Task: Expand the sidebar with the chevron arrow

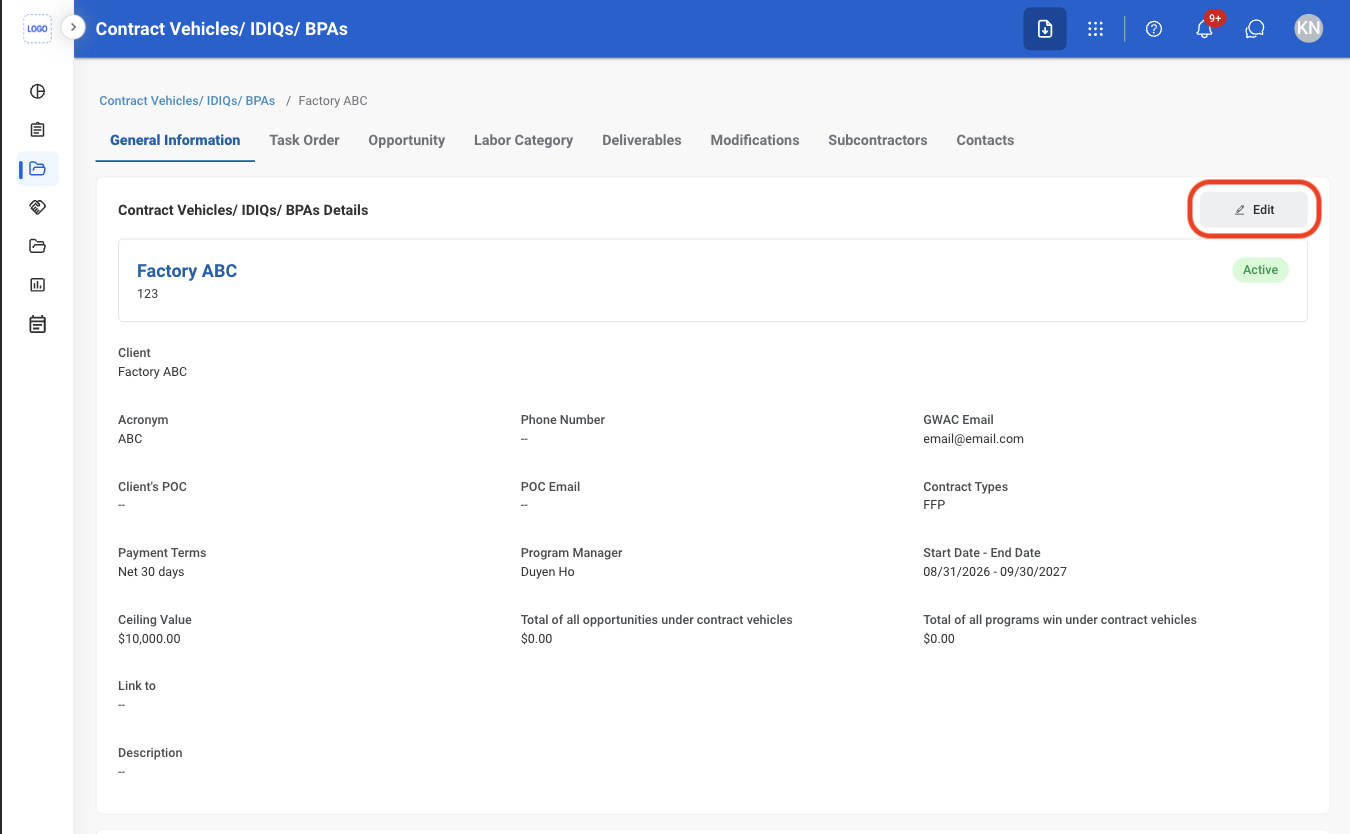Action: 73,27
